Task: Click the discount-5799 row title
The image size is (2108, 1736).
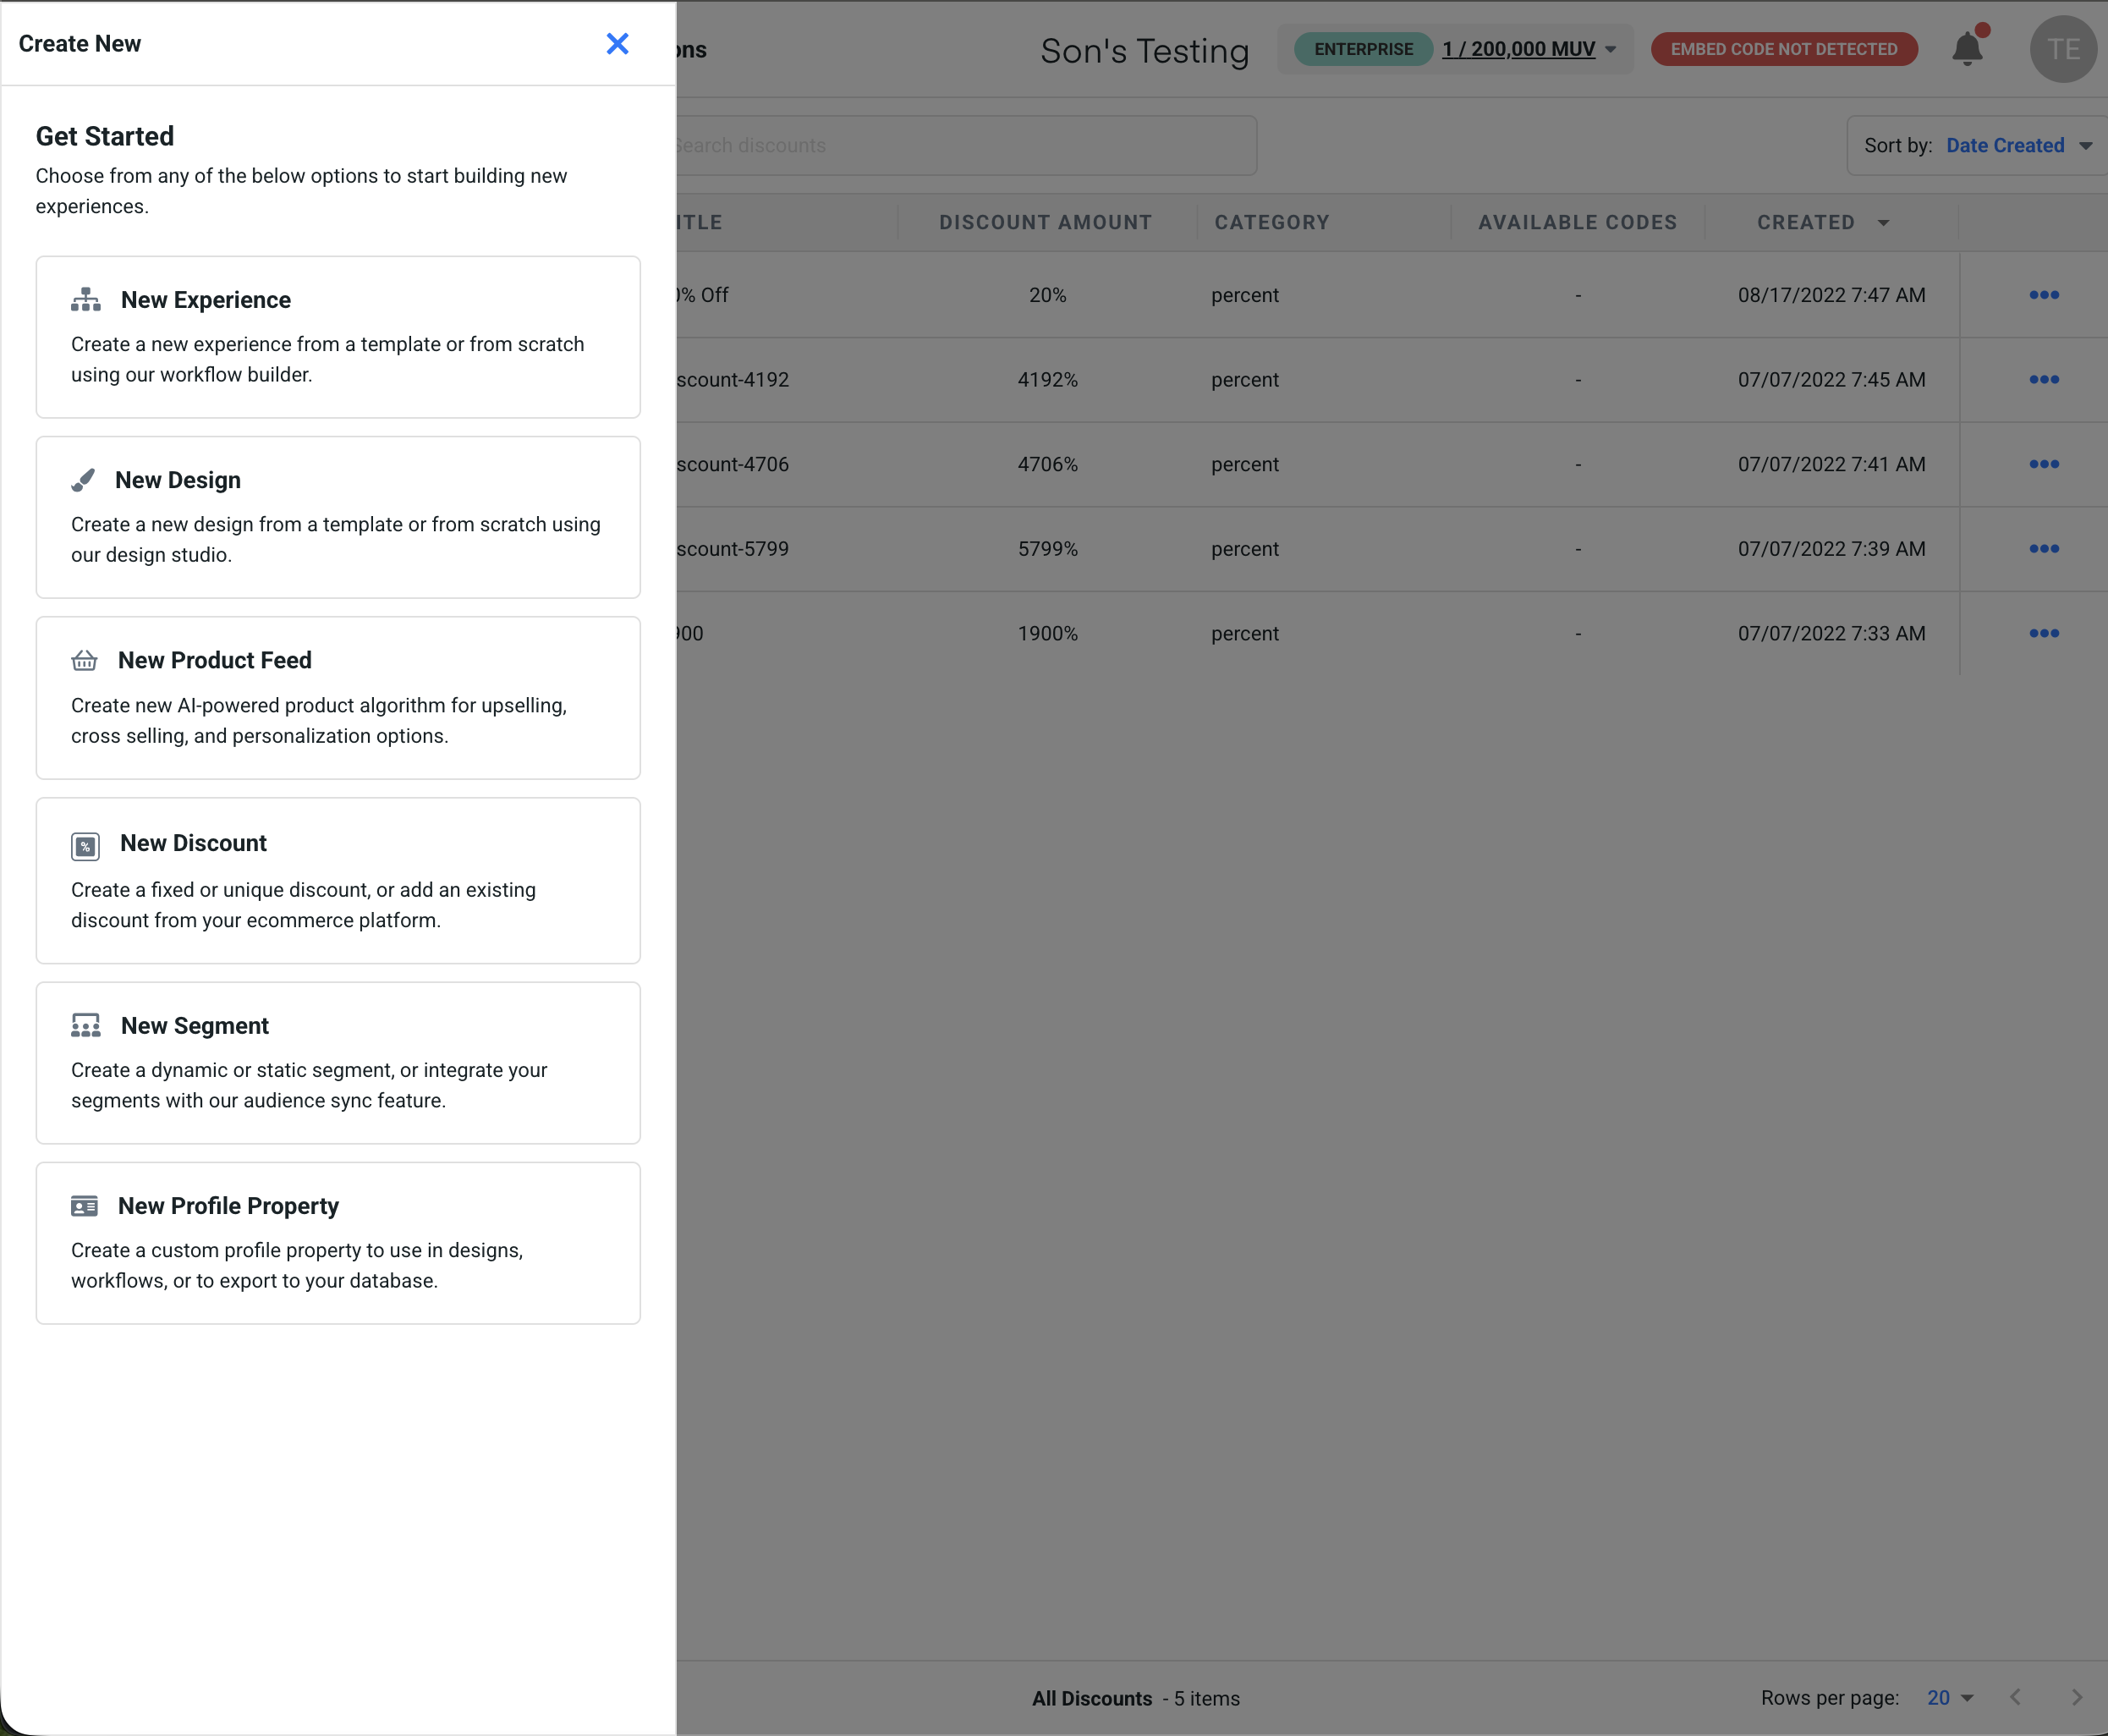Action: pos(732,549)
